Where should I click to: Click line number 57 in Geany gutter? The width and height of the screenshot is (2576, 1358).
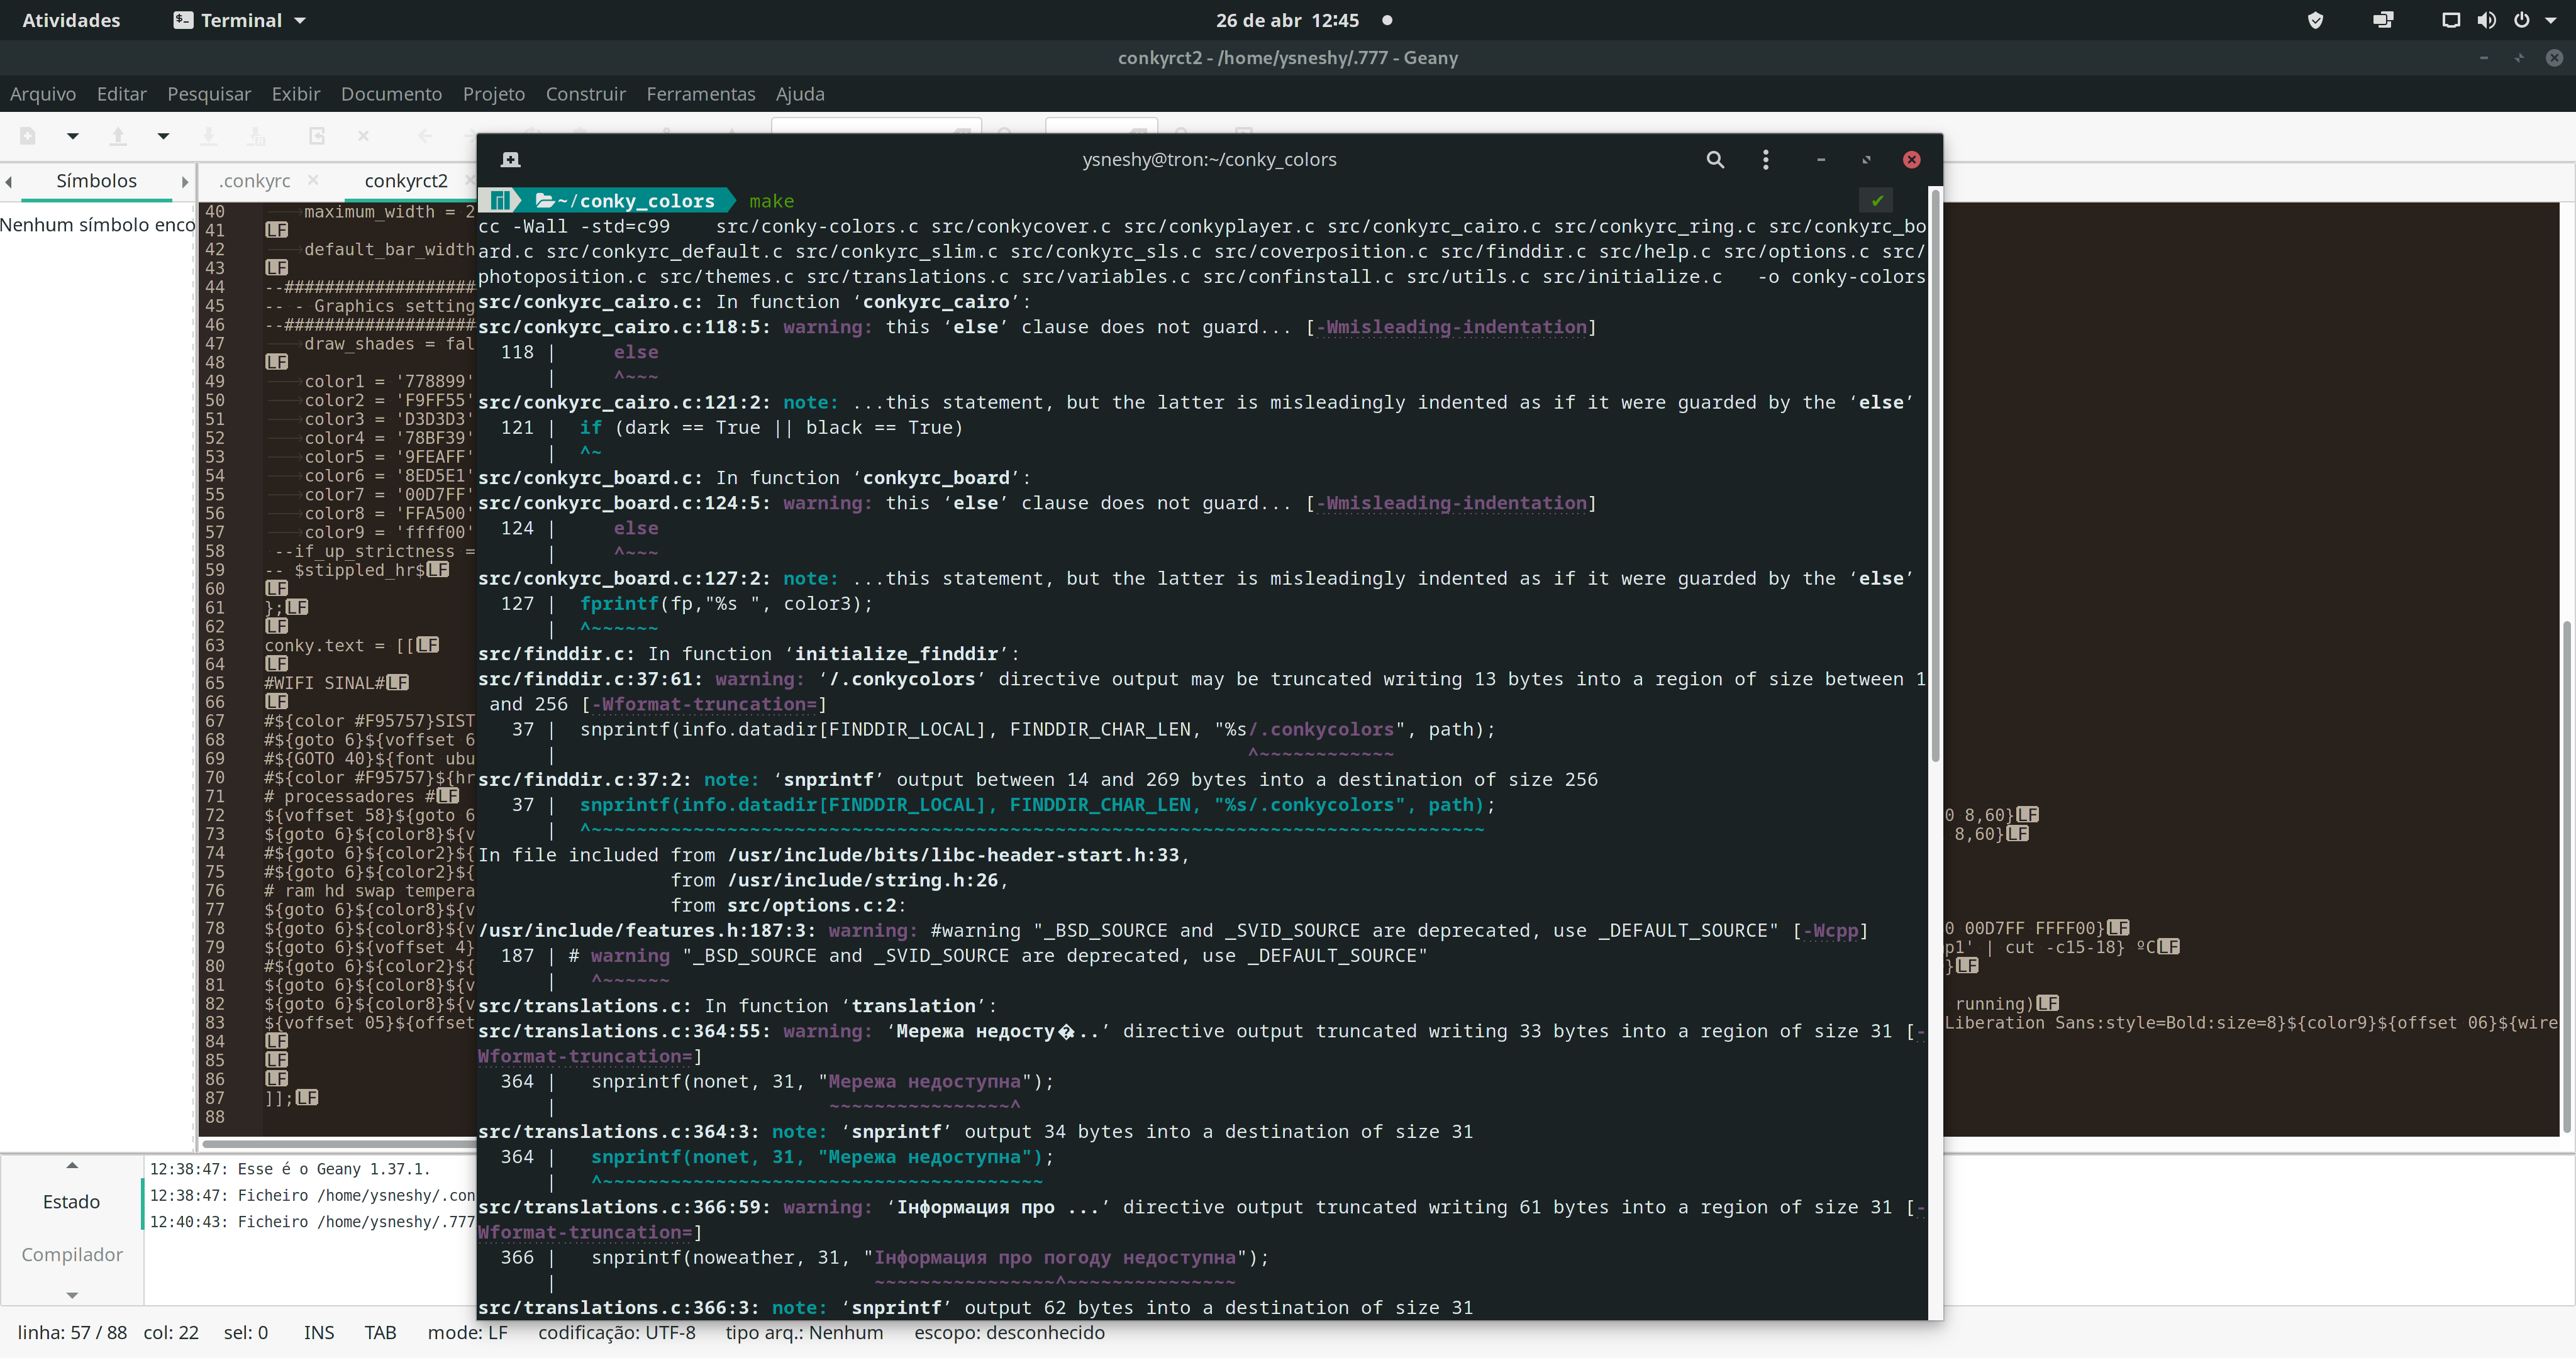point(214,532)
